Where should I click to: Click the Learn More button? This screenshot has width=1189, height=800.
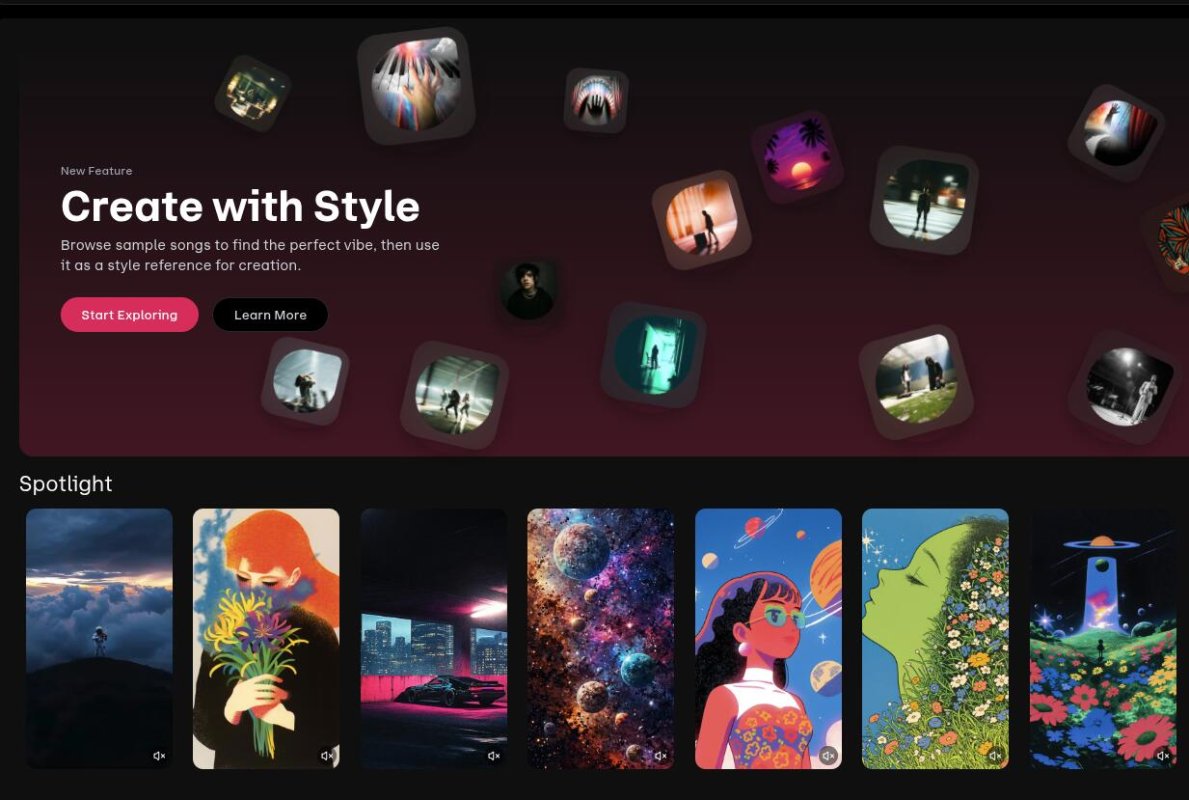pyautogui.click(x=269, y=314)
